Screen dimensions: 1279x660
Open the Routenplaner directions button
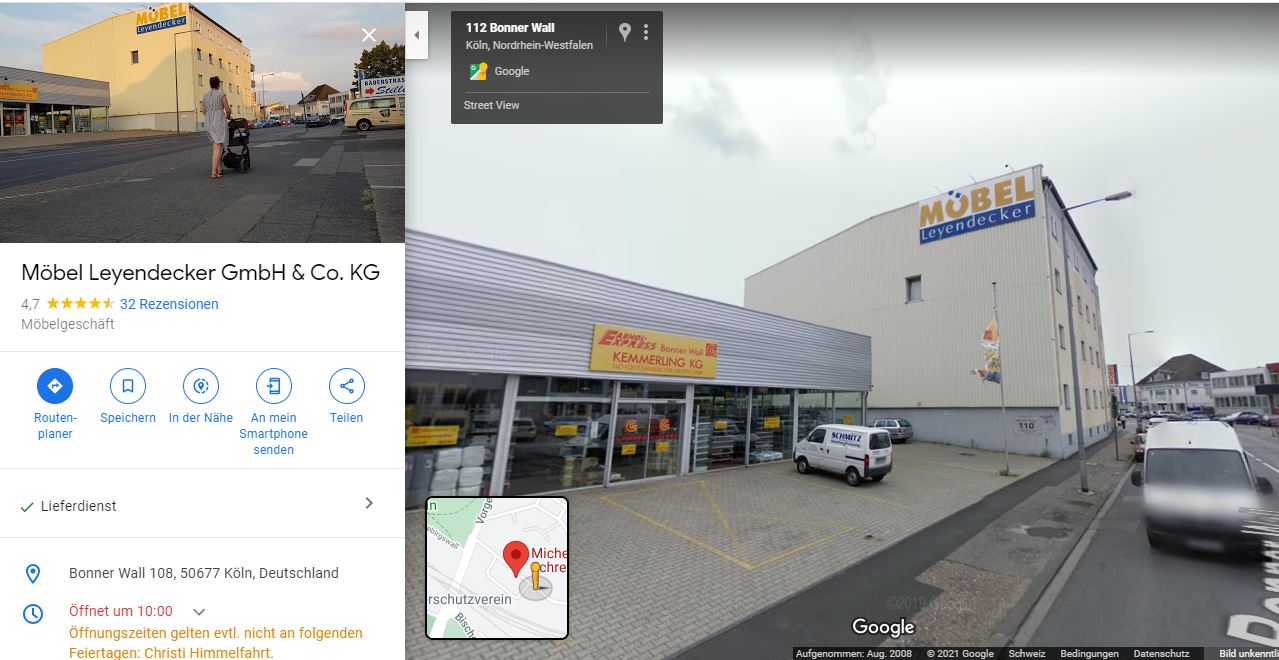point(55,386)
